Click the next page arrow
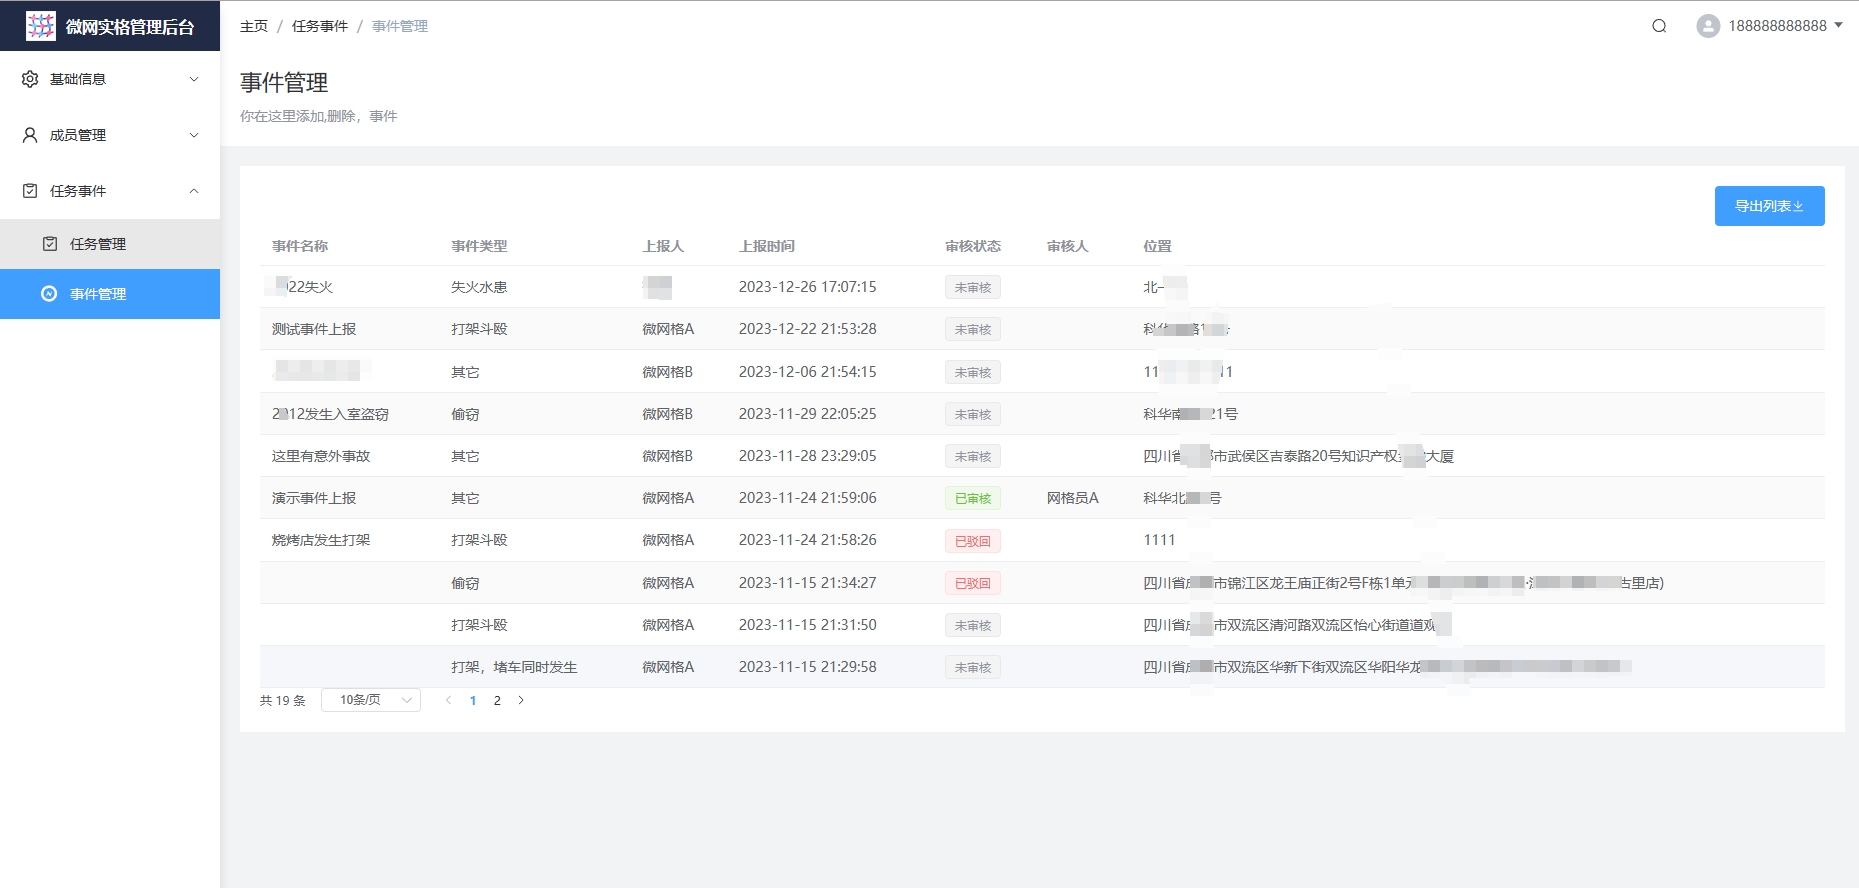Image resolution: width=1859 pixels, height=888 pixels. pos(521,700)
